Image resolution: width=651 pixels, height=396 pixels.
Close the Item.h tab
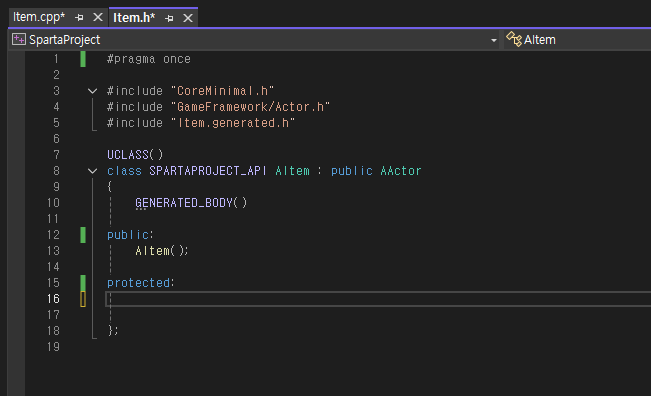188,18
